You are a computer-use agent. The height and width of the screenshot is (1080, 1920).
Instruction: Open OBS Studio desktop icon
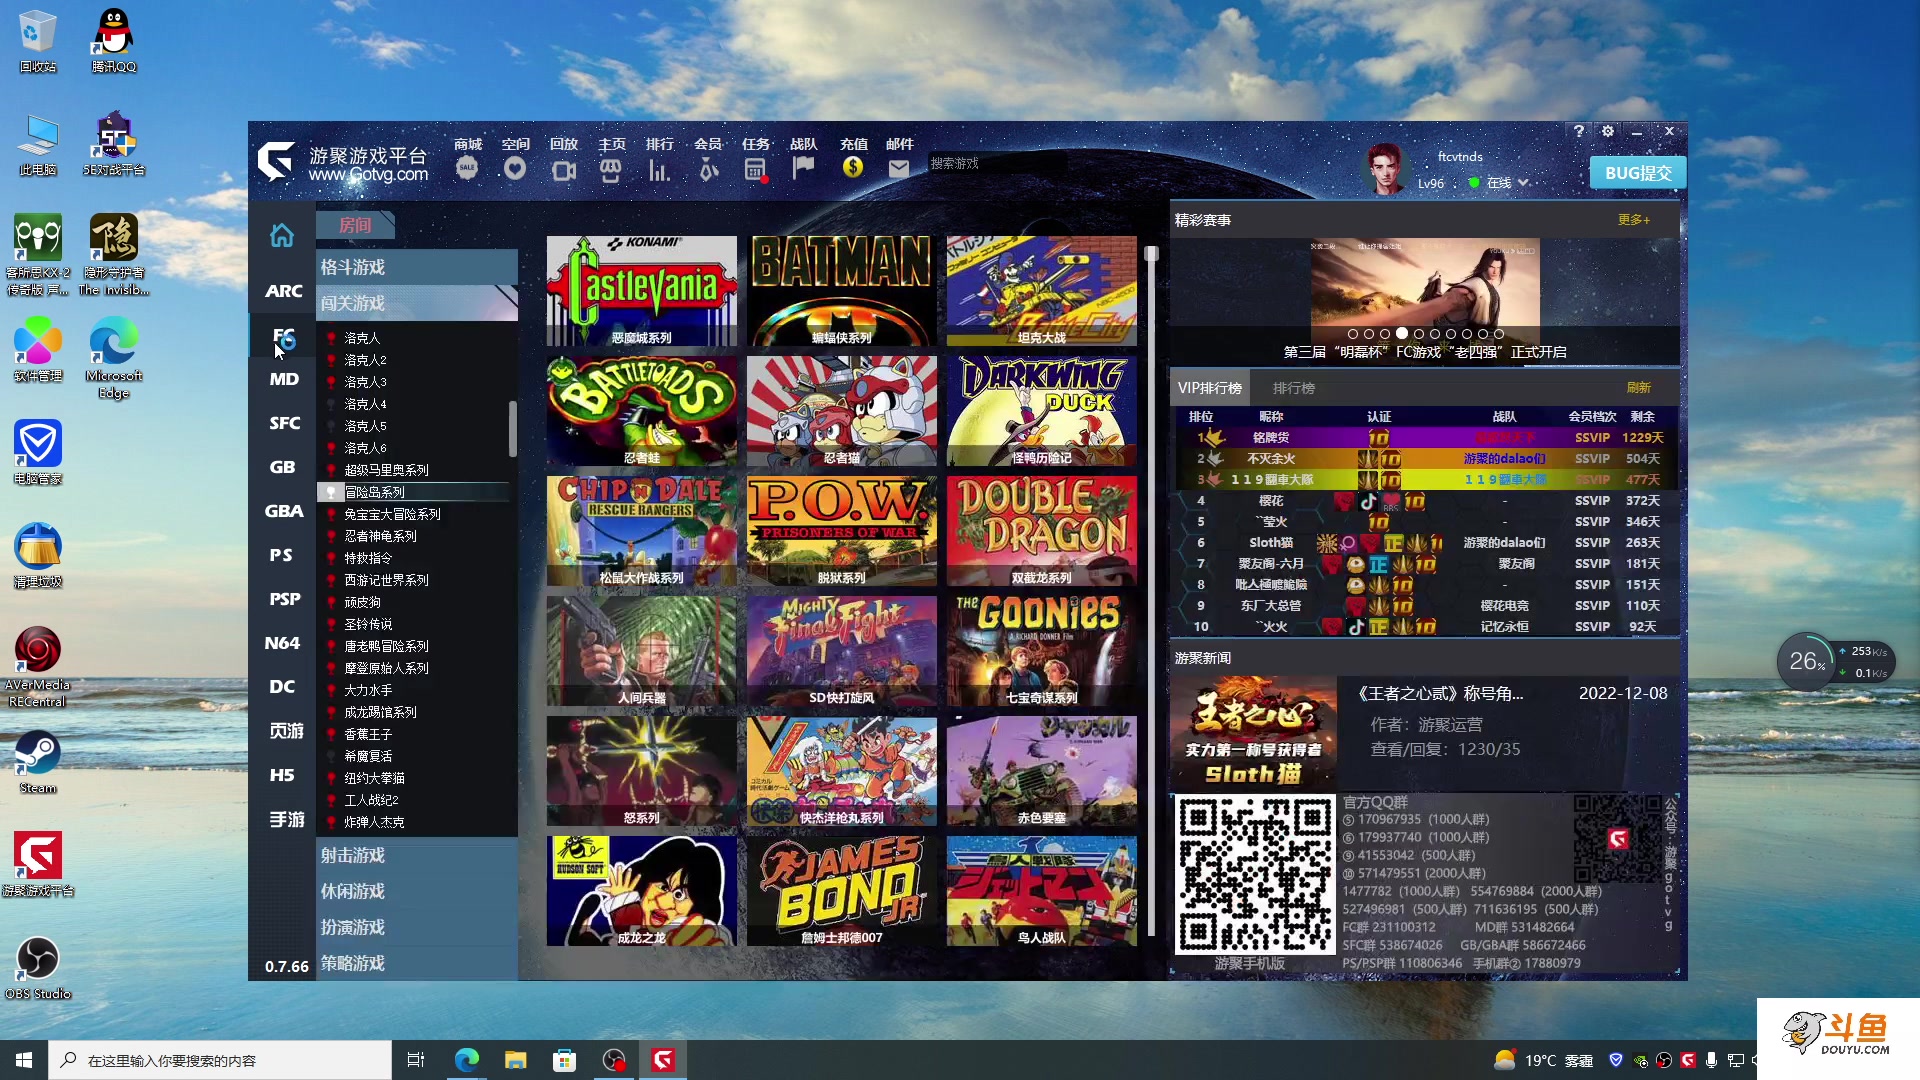point(38,968)
